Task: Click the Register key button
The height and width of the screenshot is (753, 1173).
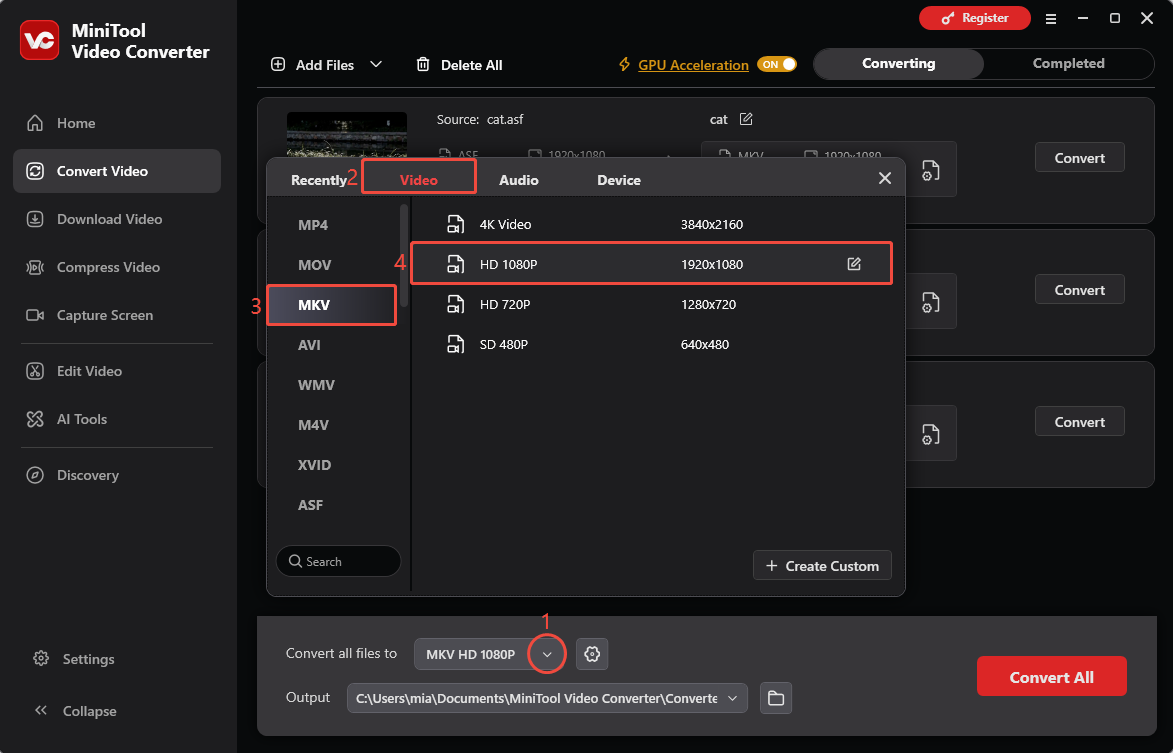Action: 975,18
